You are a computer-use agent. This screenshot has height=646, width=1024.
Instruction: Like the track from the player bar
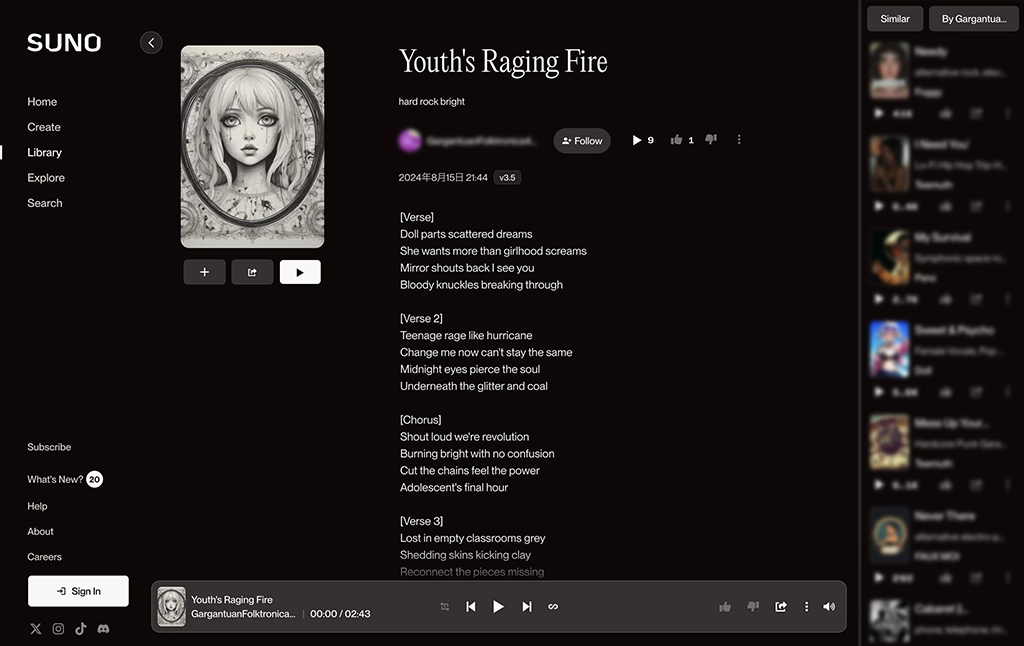click(725, 607)
